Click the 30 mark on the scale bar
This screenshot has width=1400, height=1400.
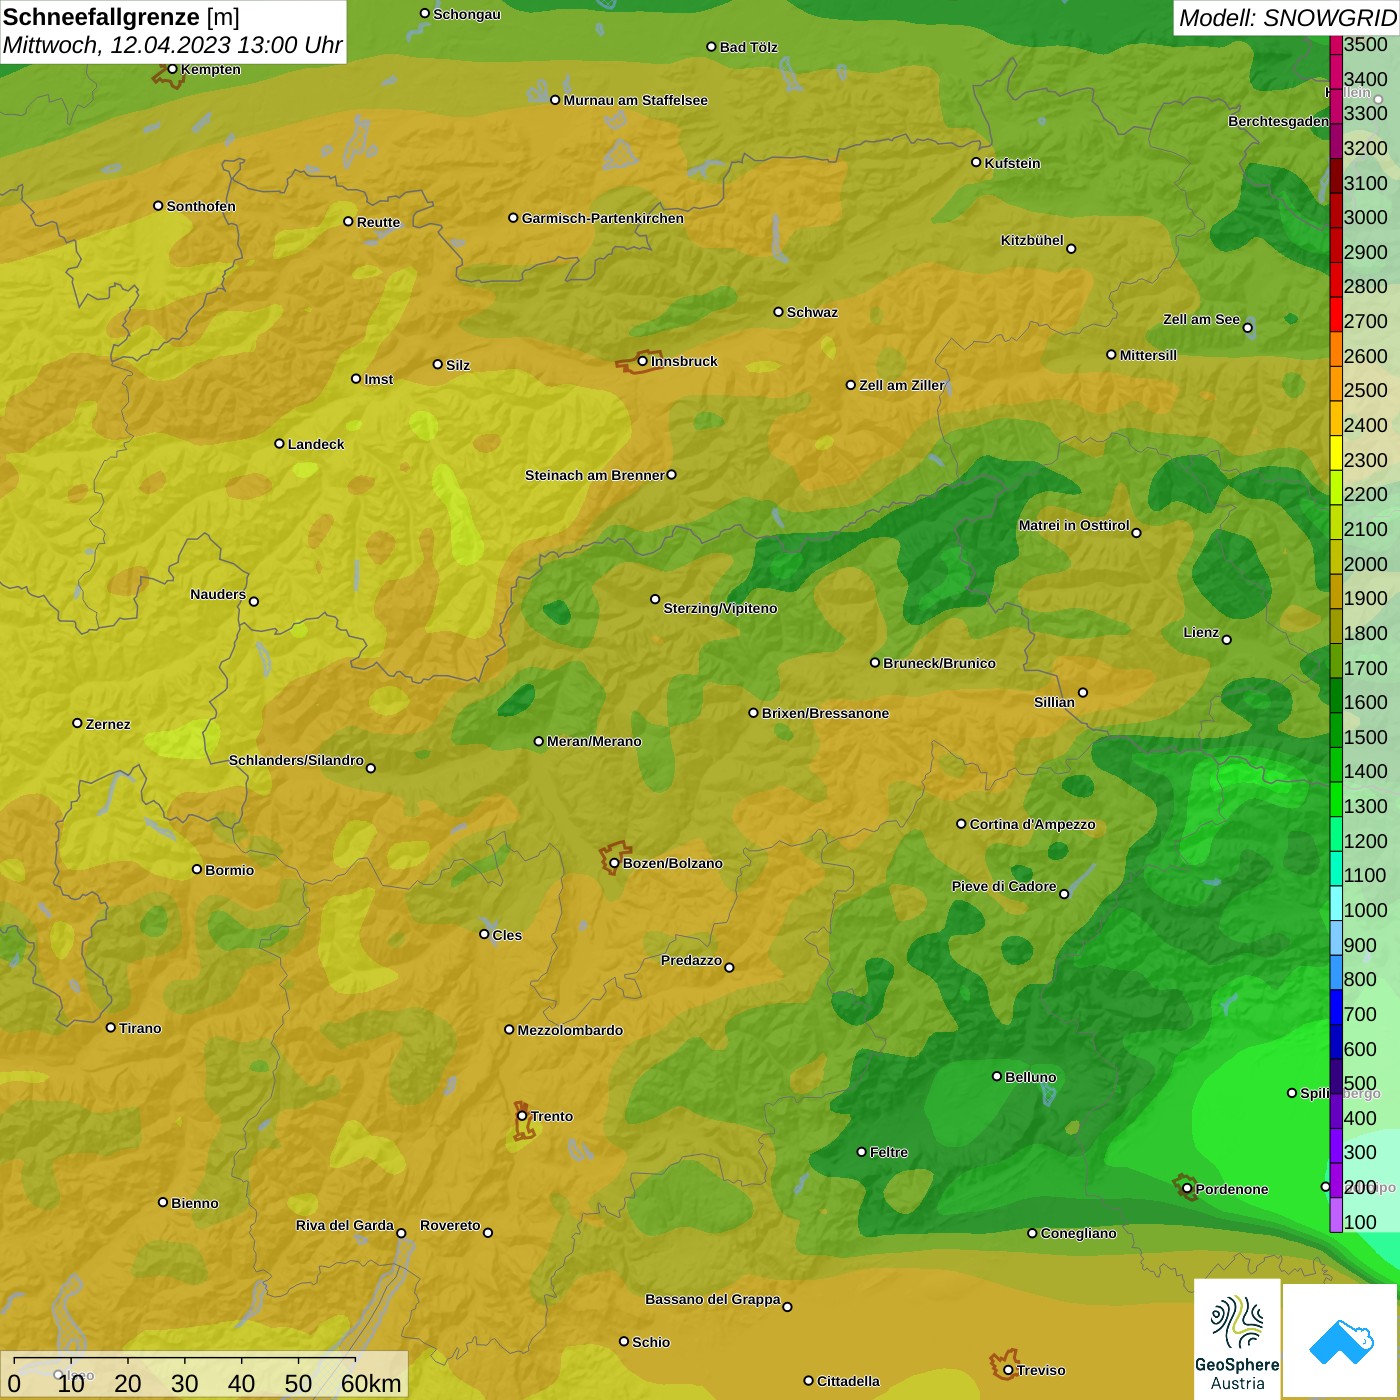pos(184,1383)
